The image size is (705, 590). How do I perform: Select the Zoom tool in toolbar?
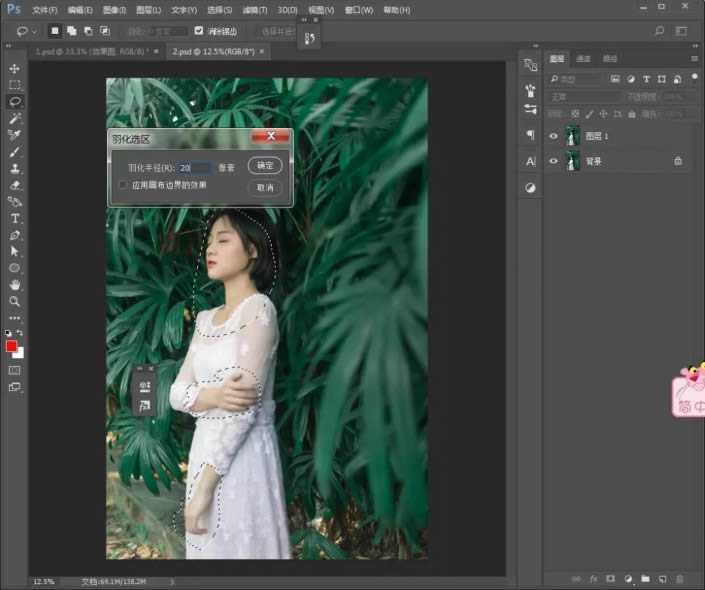[x=15, y=301]
